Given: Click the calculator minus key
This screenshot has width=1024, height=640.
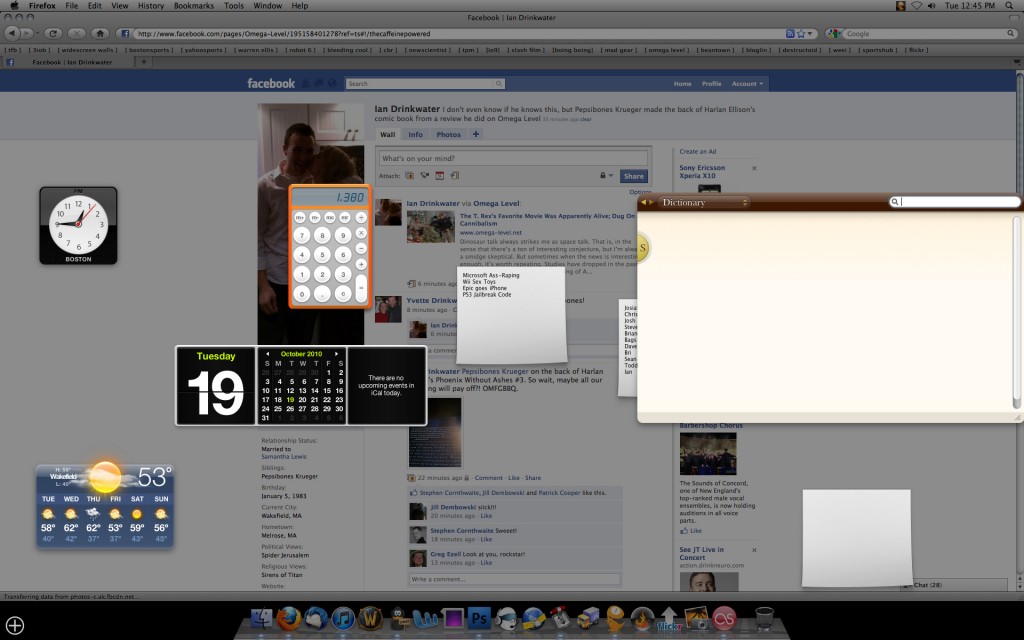Looking at the screenshot, I should click(361, 249).
